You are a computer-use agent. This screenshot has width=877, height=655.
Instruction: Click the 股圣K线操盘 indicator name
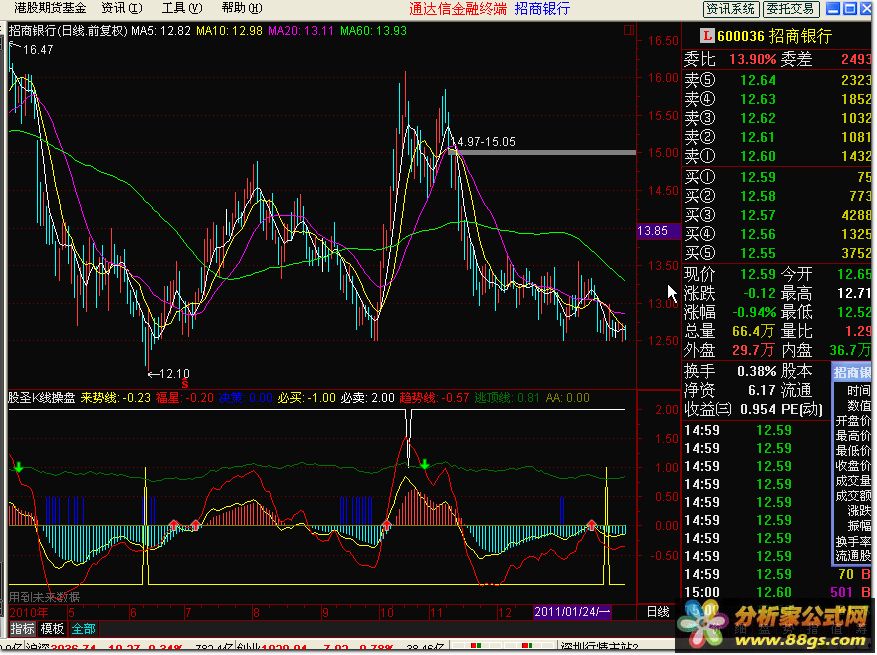(x=41, y=398)
